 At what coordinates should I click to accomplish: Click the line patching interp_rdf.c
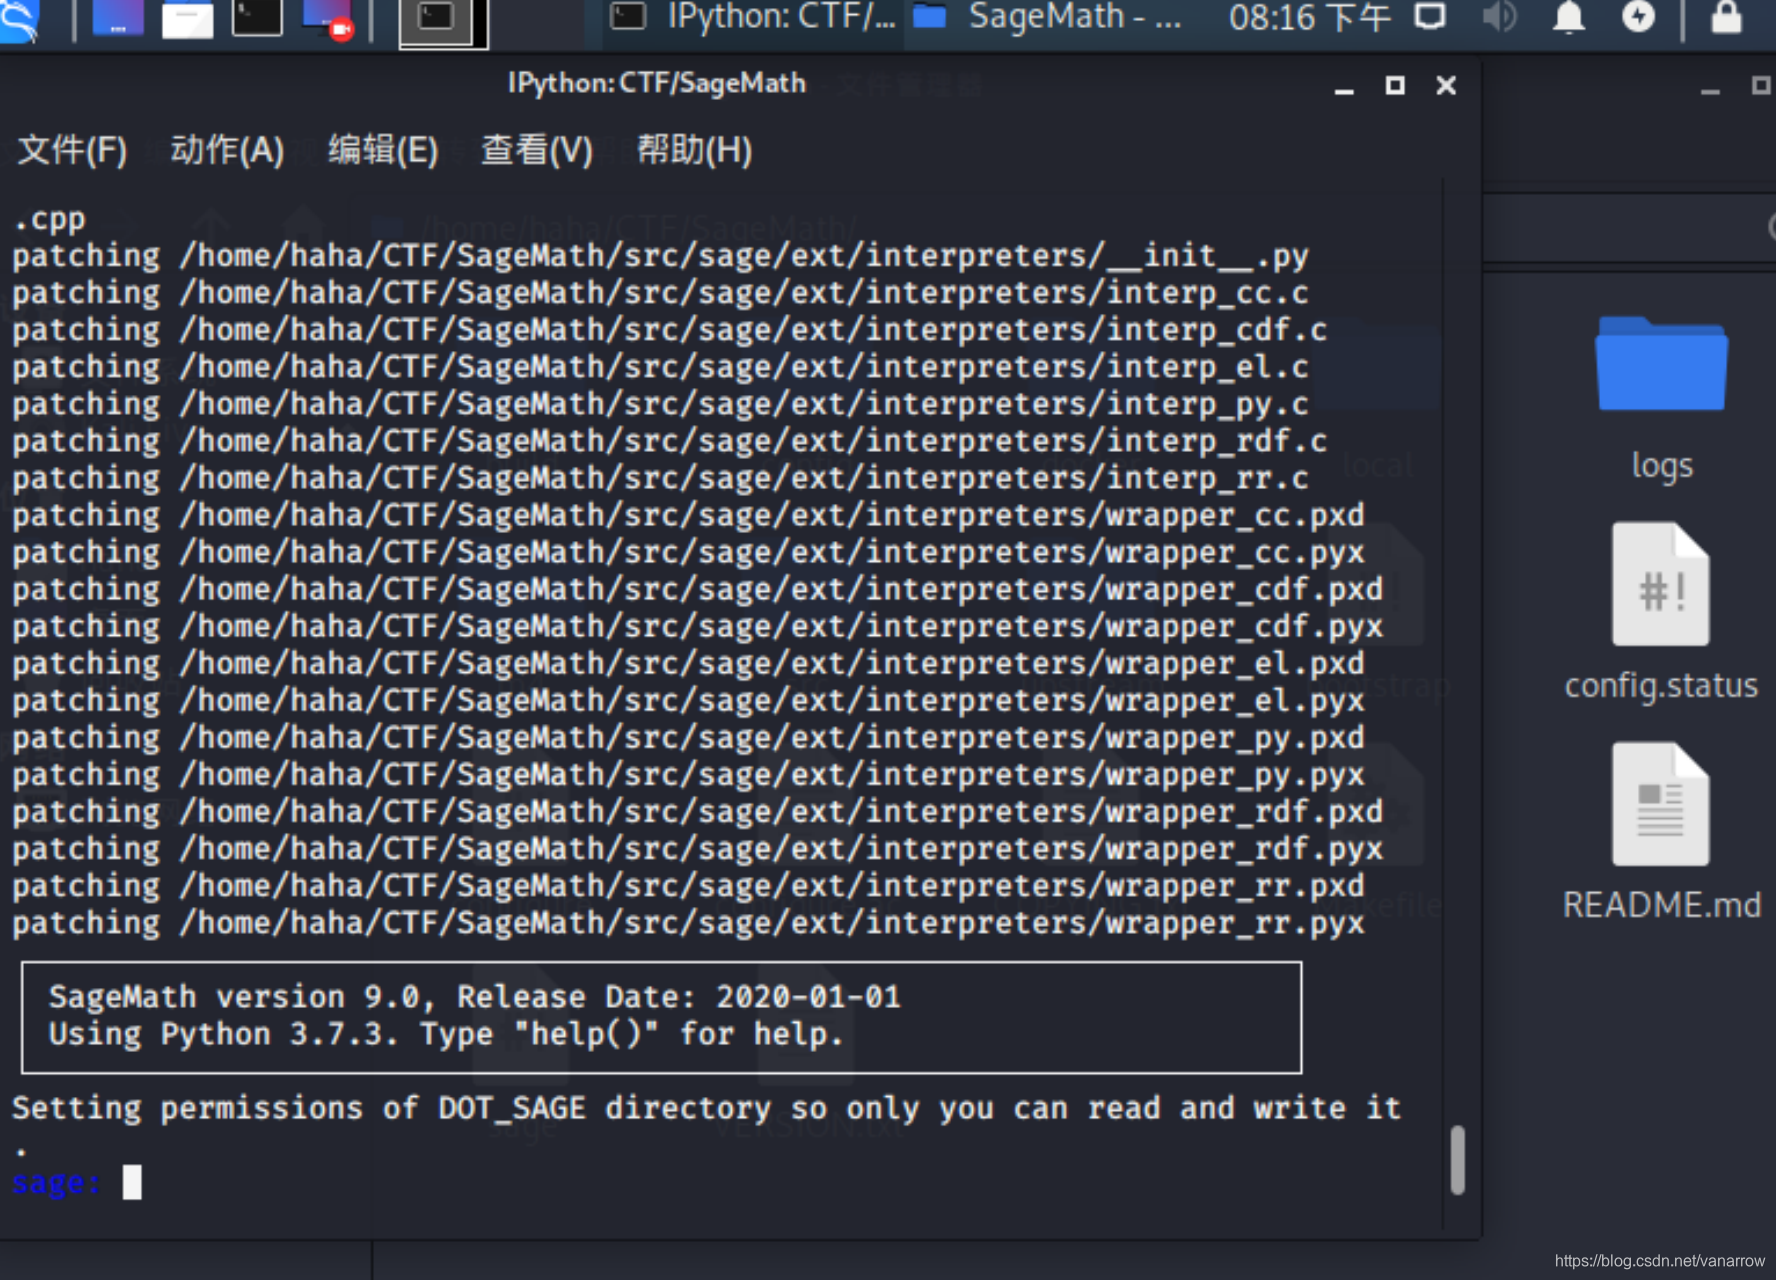pos(670,441)
